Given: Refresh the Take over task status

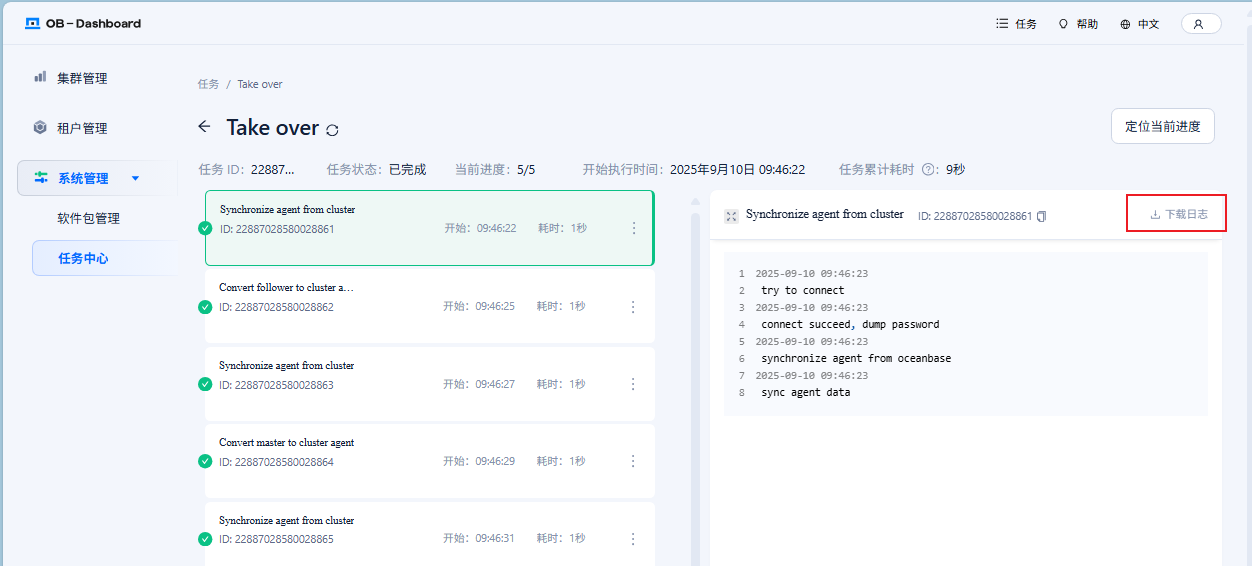Looking at the screenshot, I should coord(333,130).
